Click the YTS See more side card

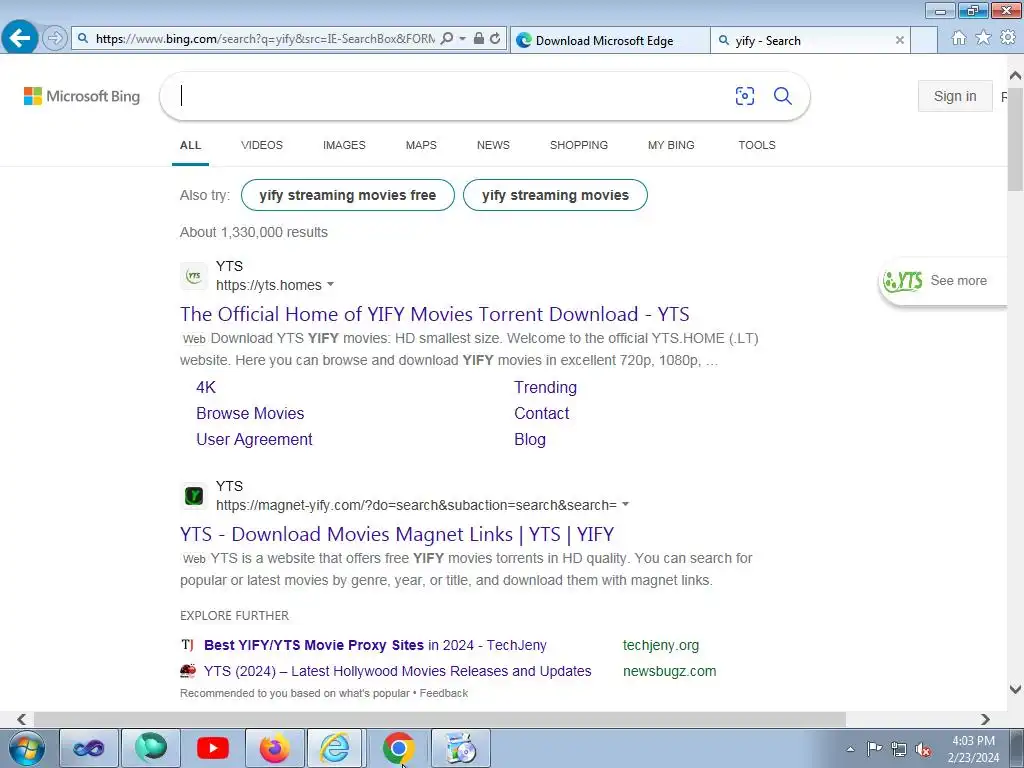(943, 281)
